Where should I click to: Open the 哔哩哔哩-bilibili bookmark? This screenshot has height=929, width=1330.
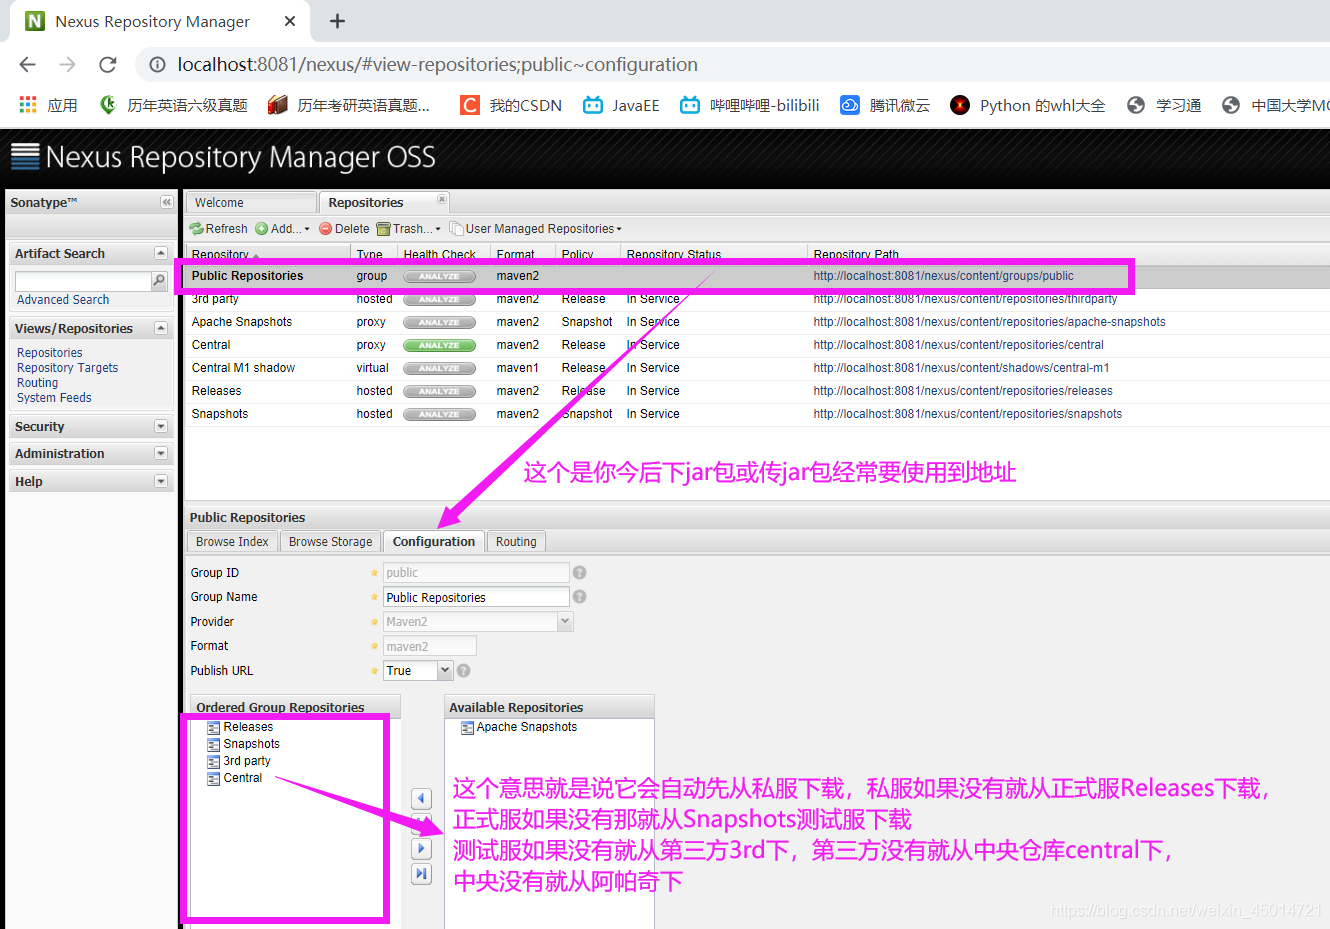click(750, 105)
